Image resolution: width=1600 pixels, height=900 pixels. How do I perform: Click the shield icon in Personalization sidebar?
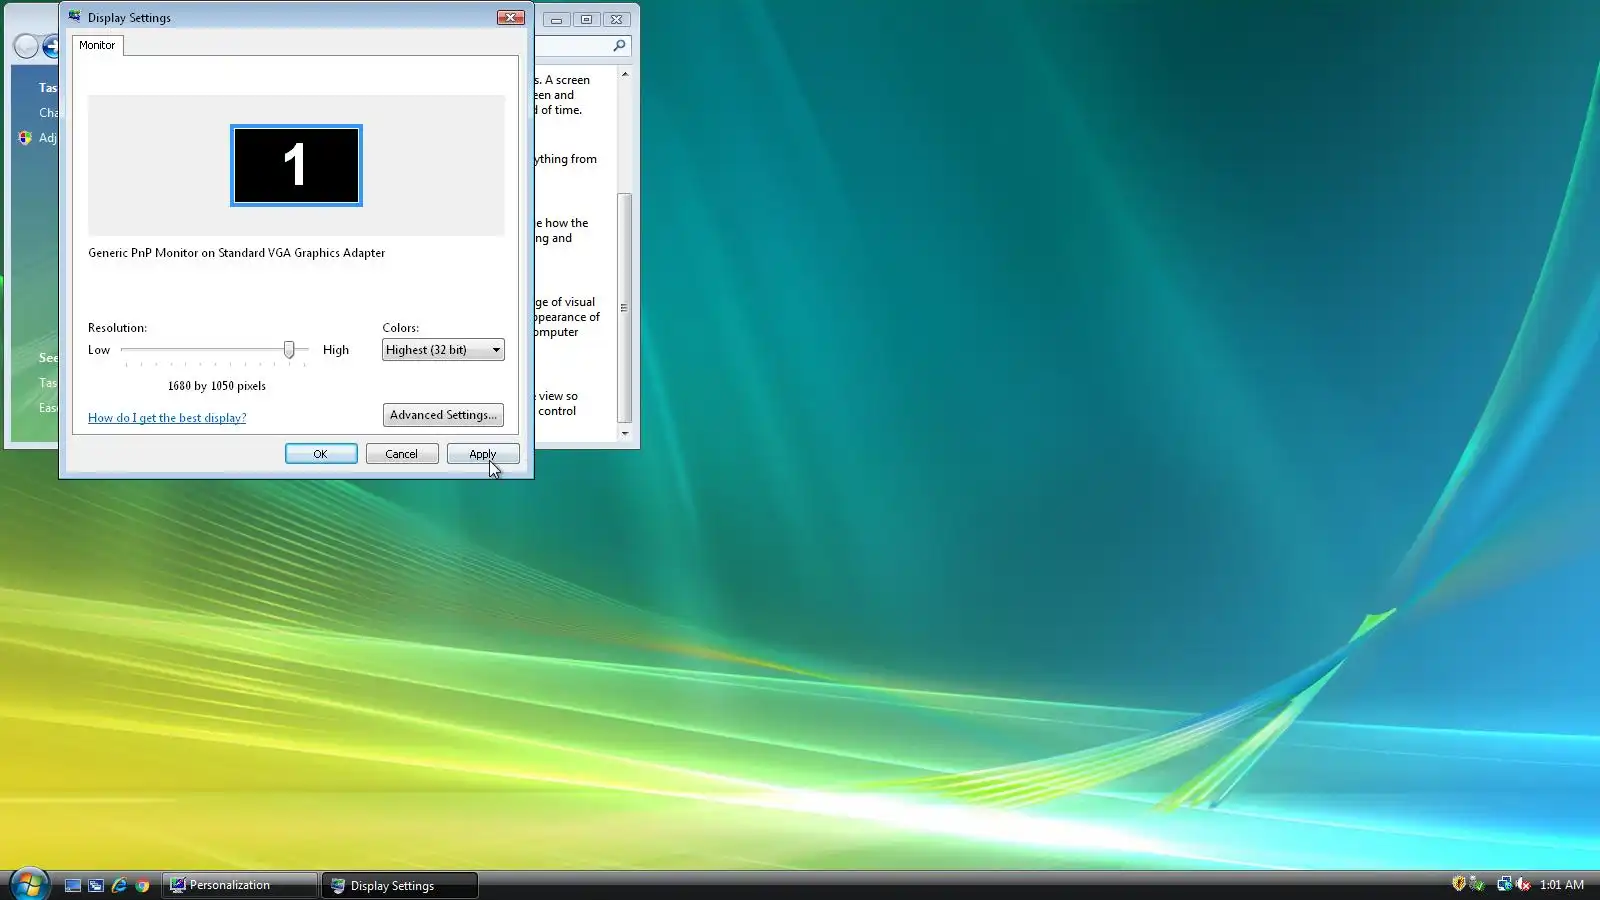click(x=25, y=138)
